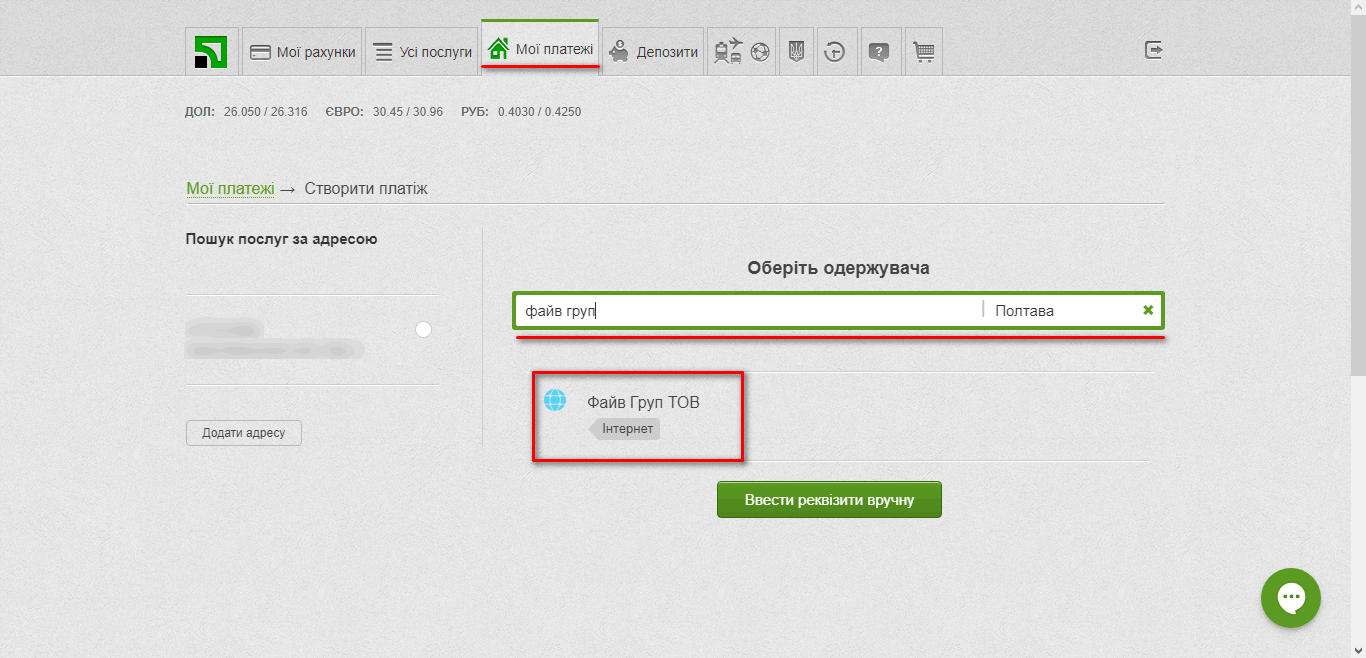Open the payment history clock icon
This screenshot has width=1366, height=658.
pos(834,51)
